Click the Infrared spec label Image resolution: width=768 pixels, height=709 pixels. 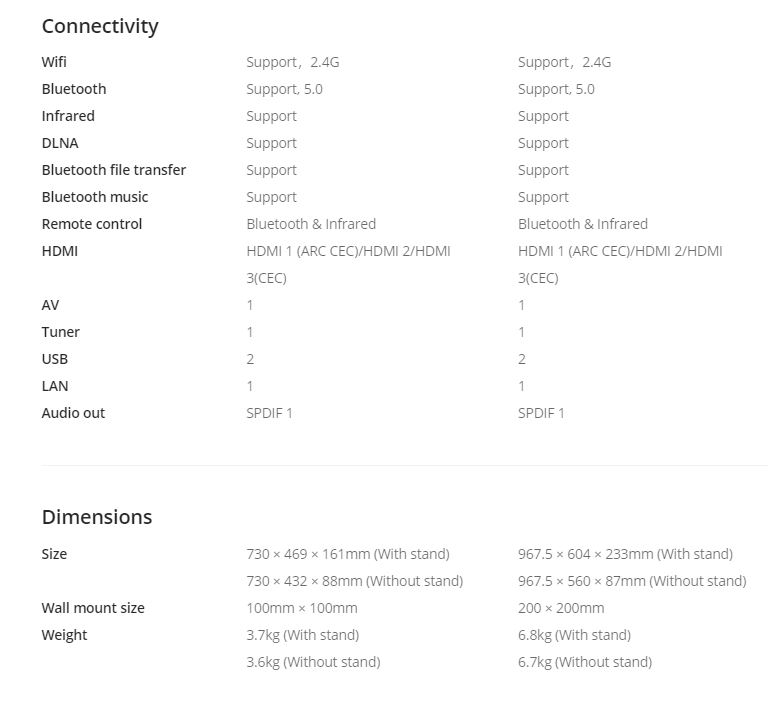point(68,116)
